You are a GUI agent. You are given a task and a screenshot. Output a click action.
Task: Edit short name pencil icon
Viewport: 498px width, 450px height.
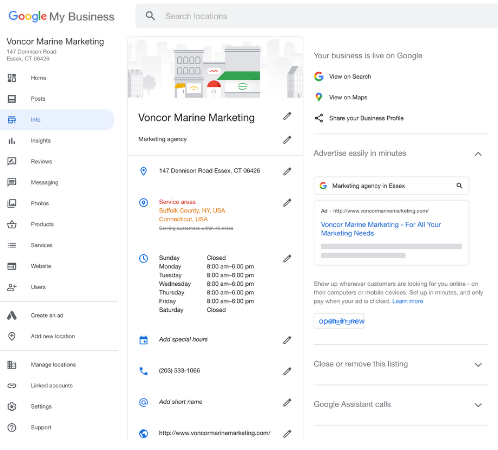(287, 403)
